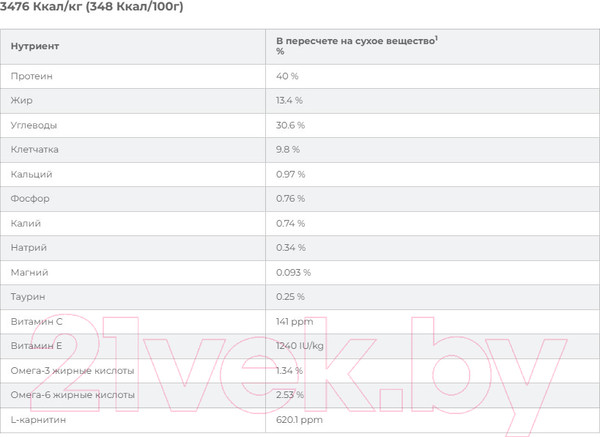Select the Углеводы row label
The height and width of the screenshot is (437, 600).
point(34,125)
